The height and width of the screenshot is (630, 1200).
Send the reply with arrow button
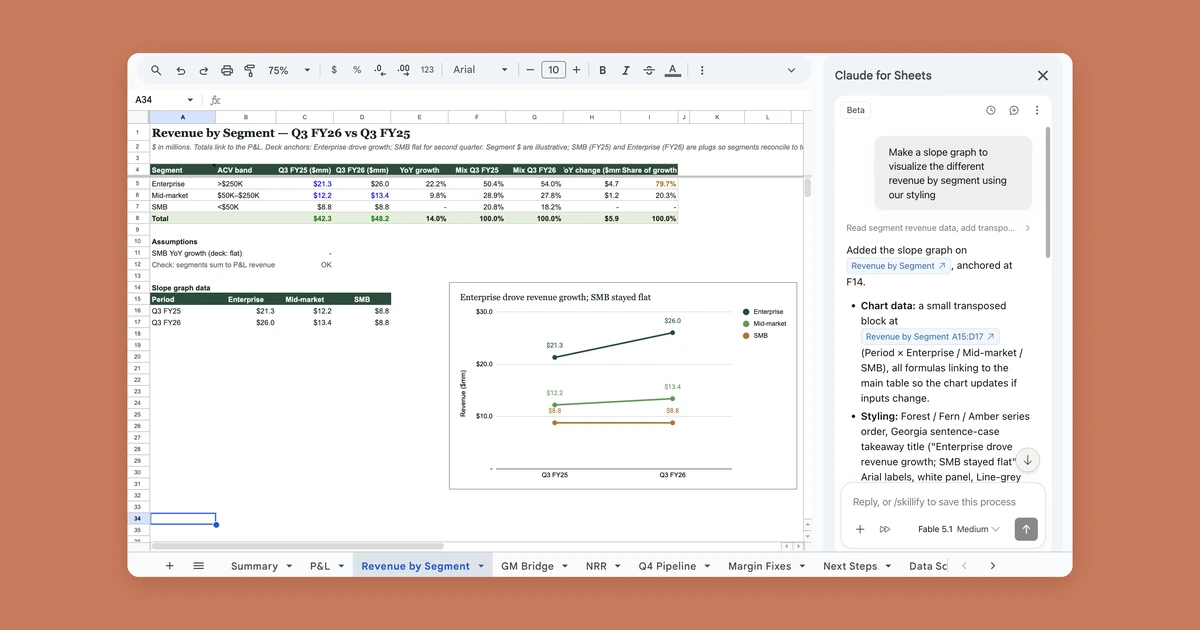point(1026,529)
